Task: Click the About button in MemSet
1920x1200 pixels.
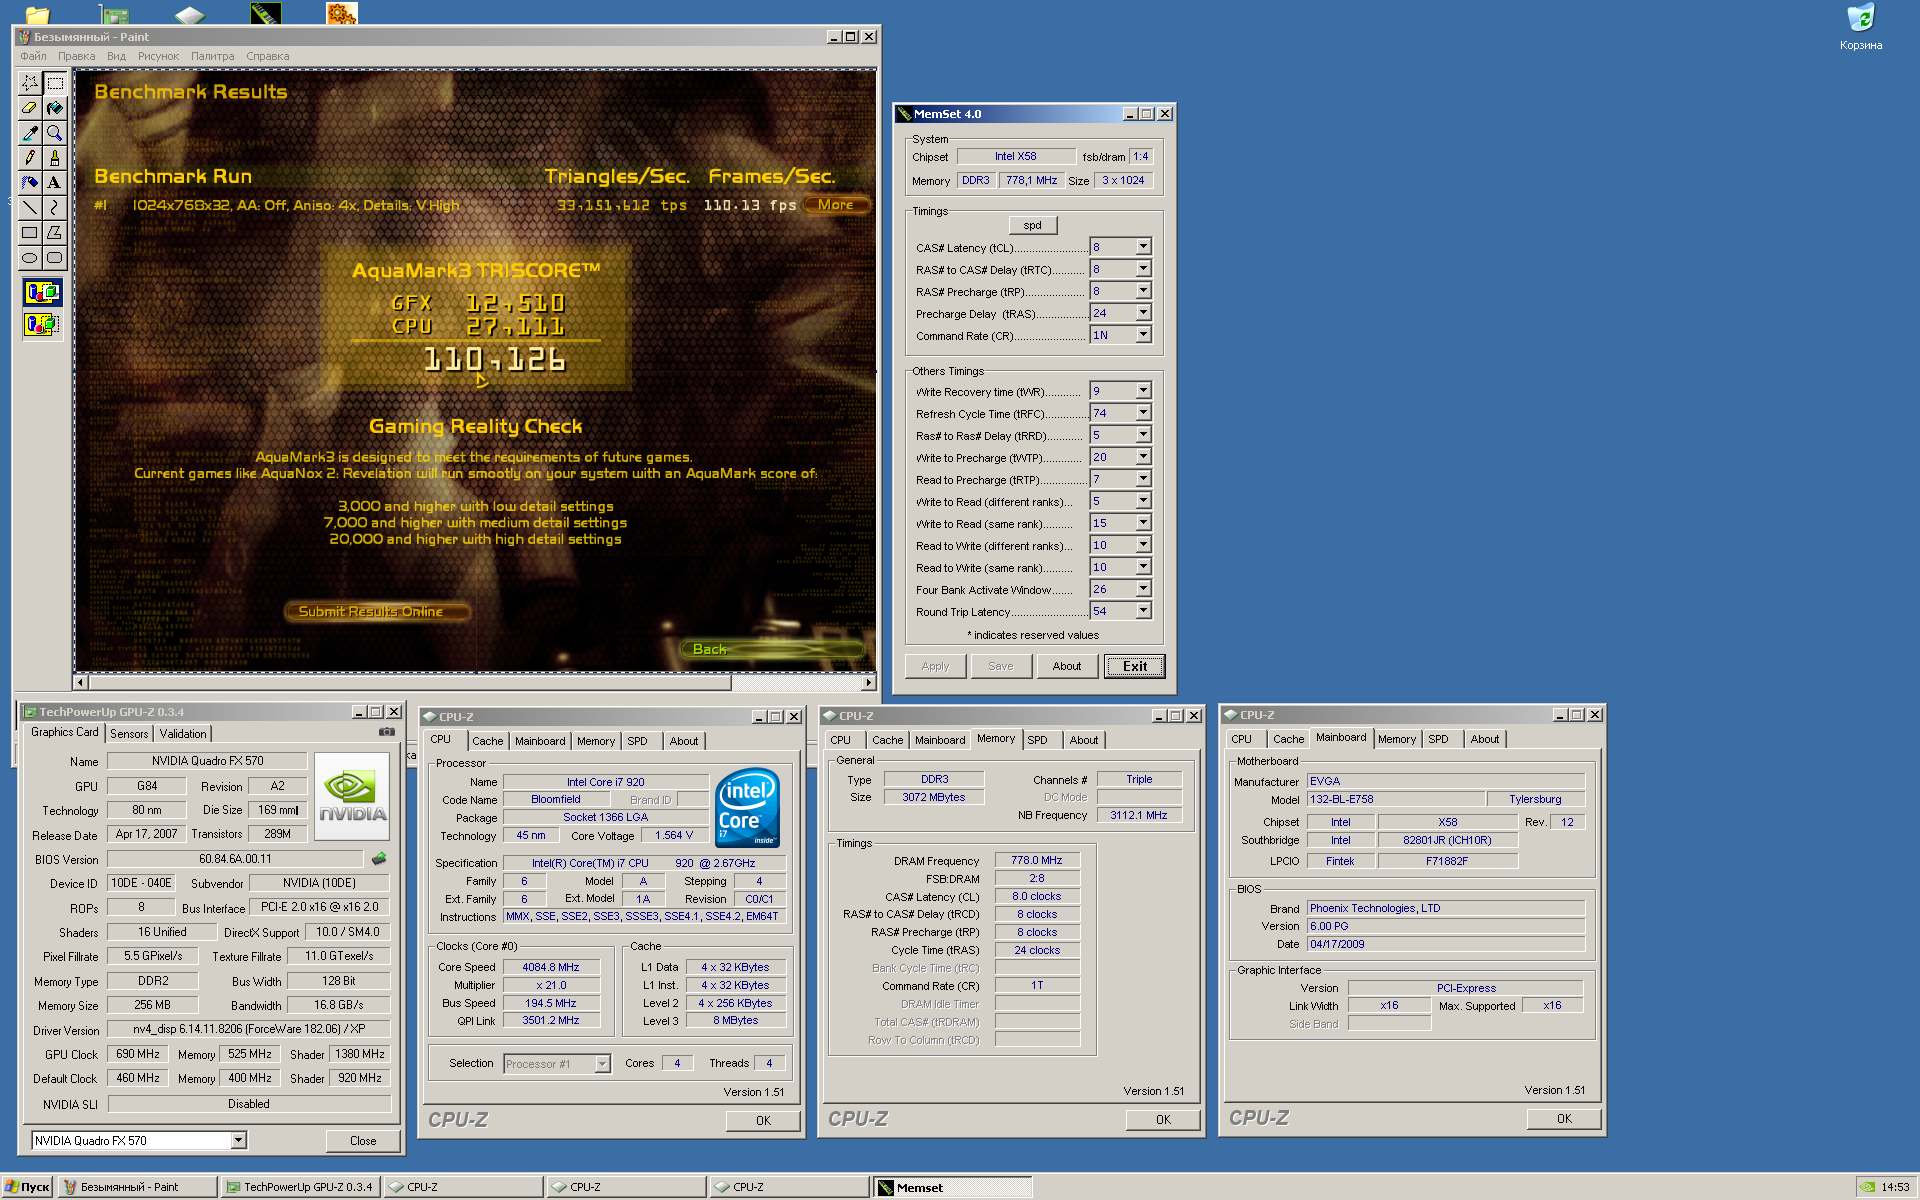Action: 1067,666
